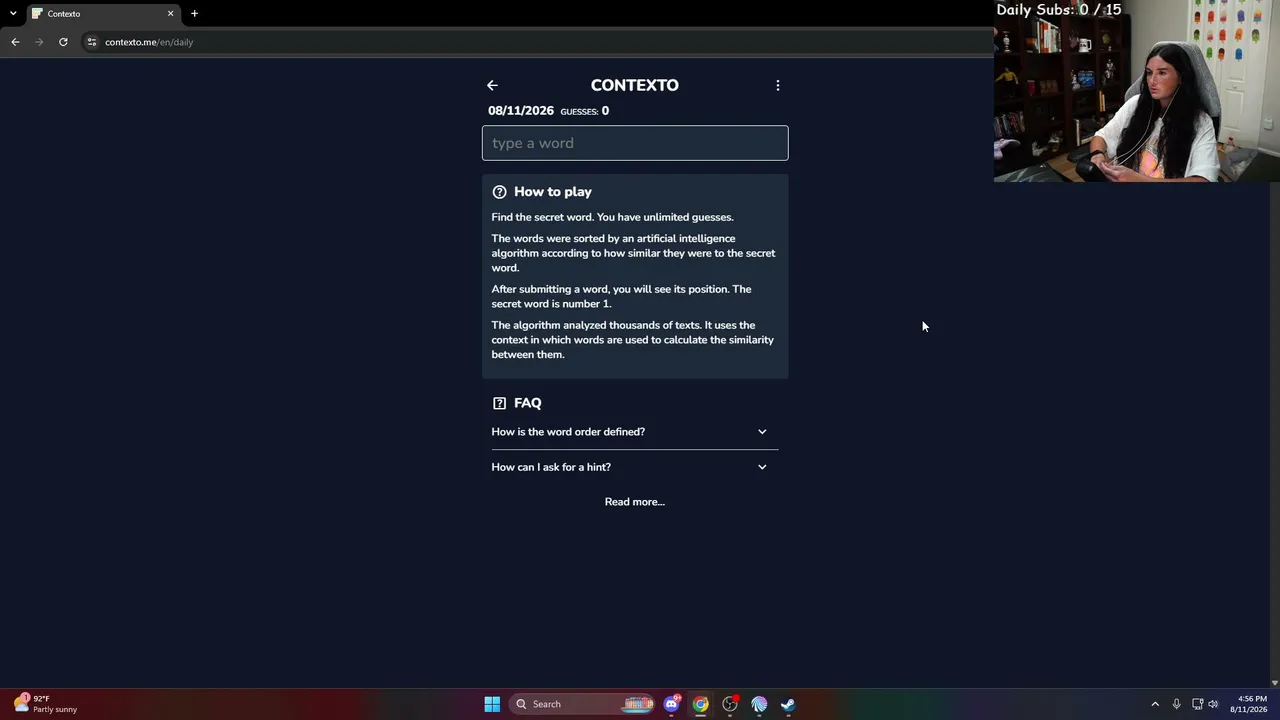
Task: Open Discord from the taskbar
Action: tap(671, 704)
